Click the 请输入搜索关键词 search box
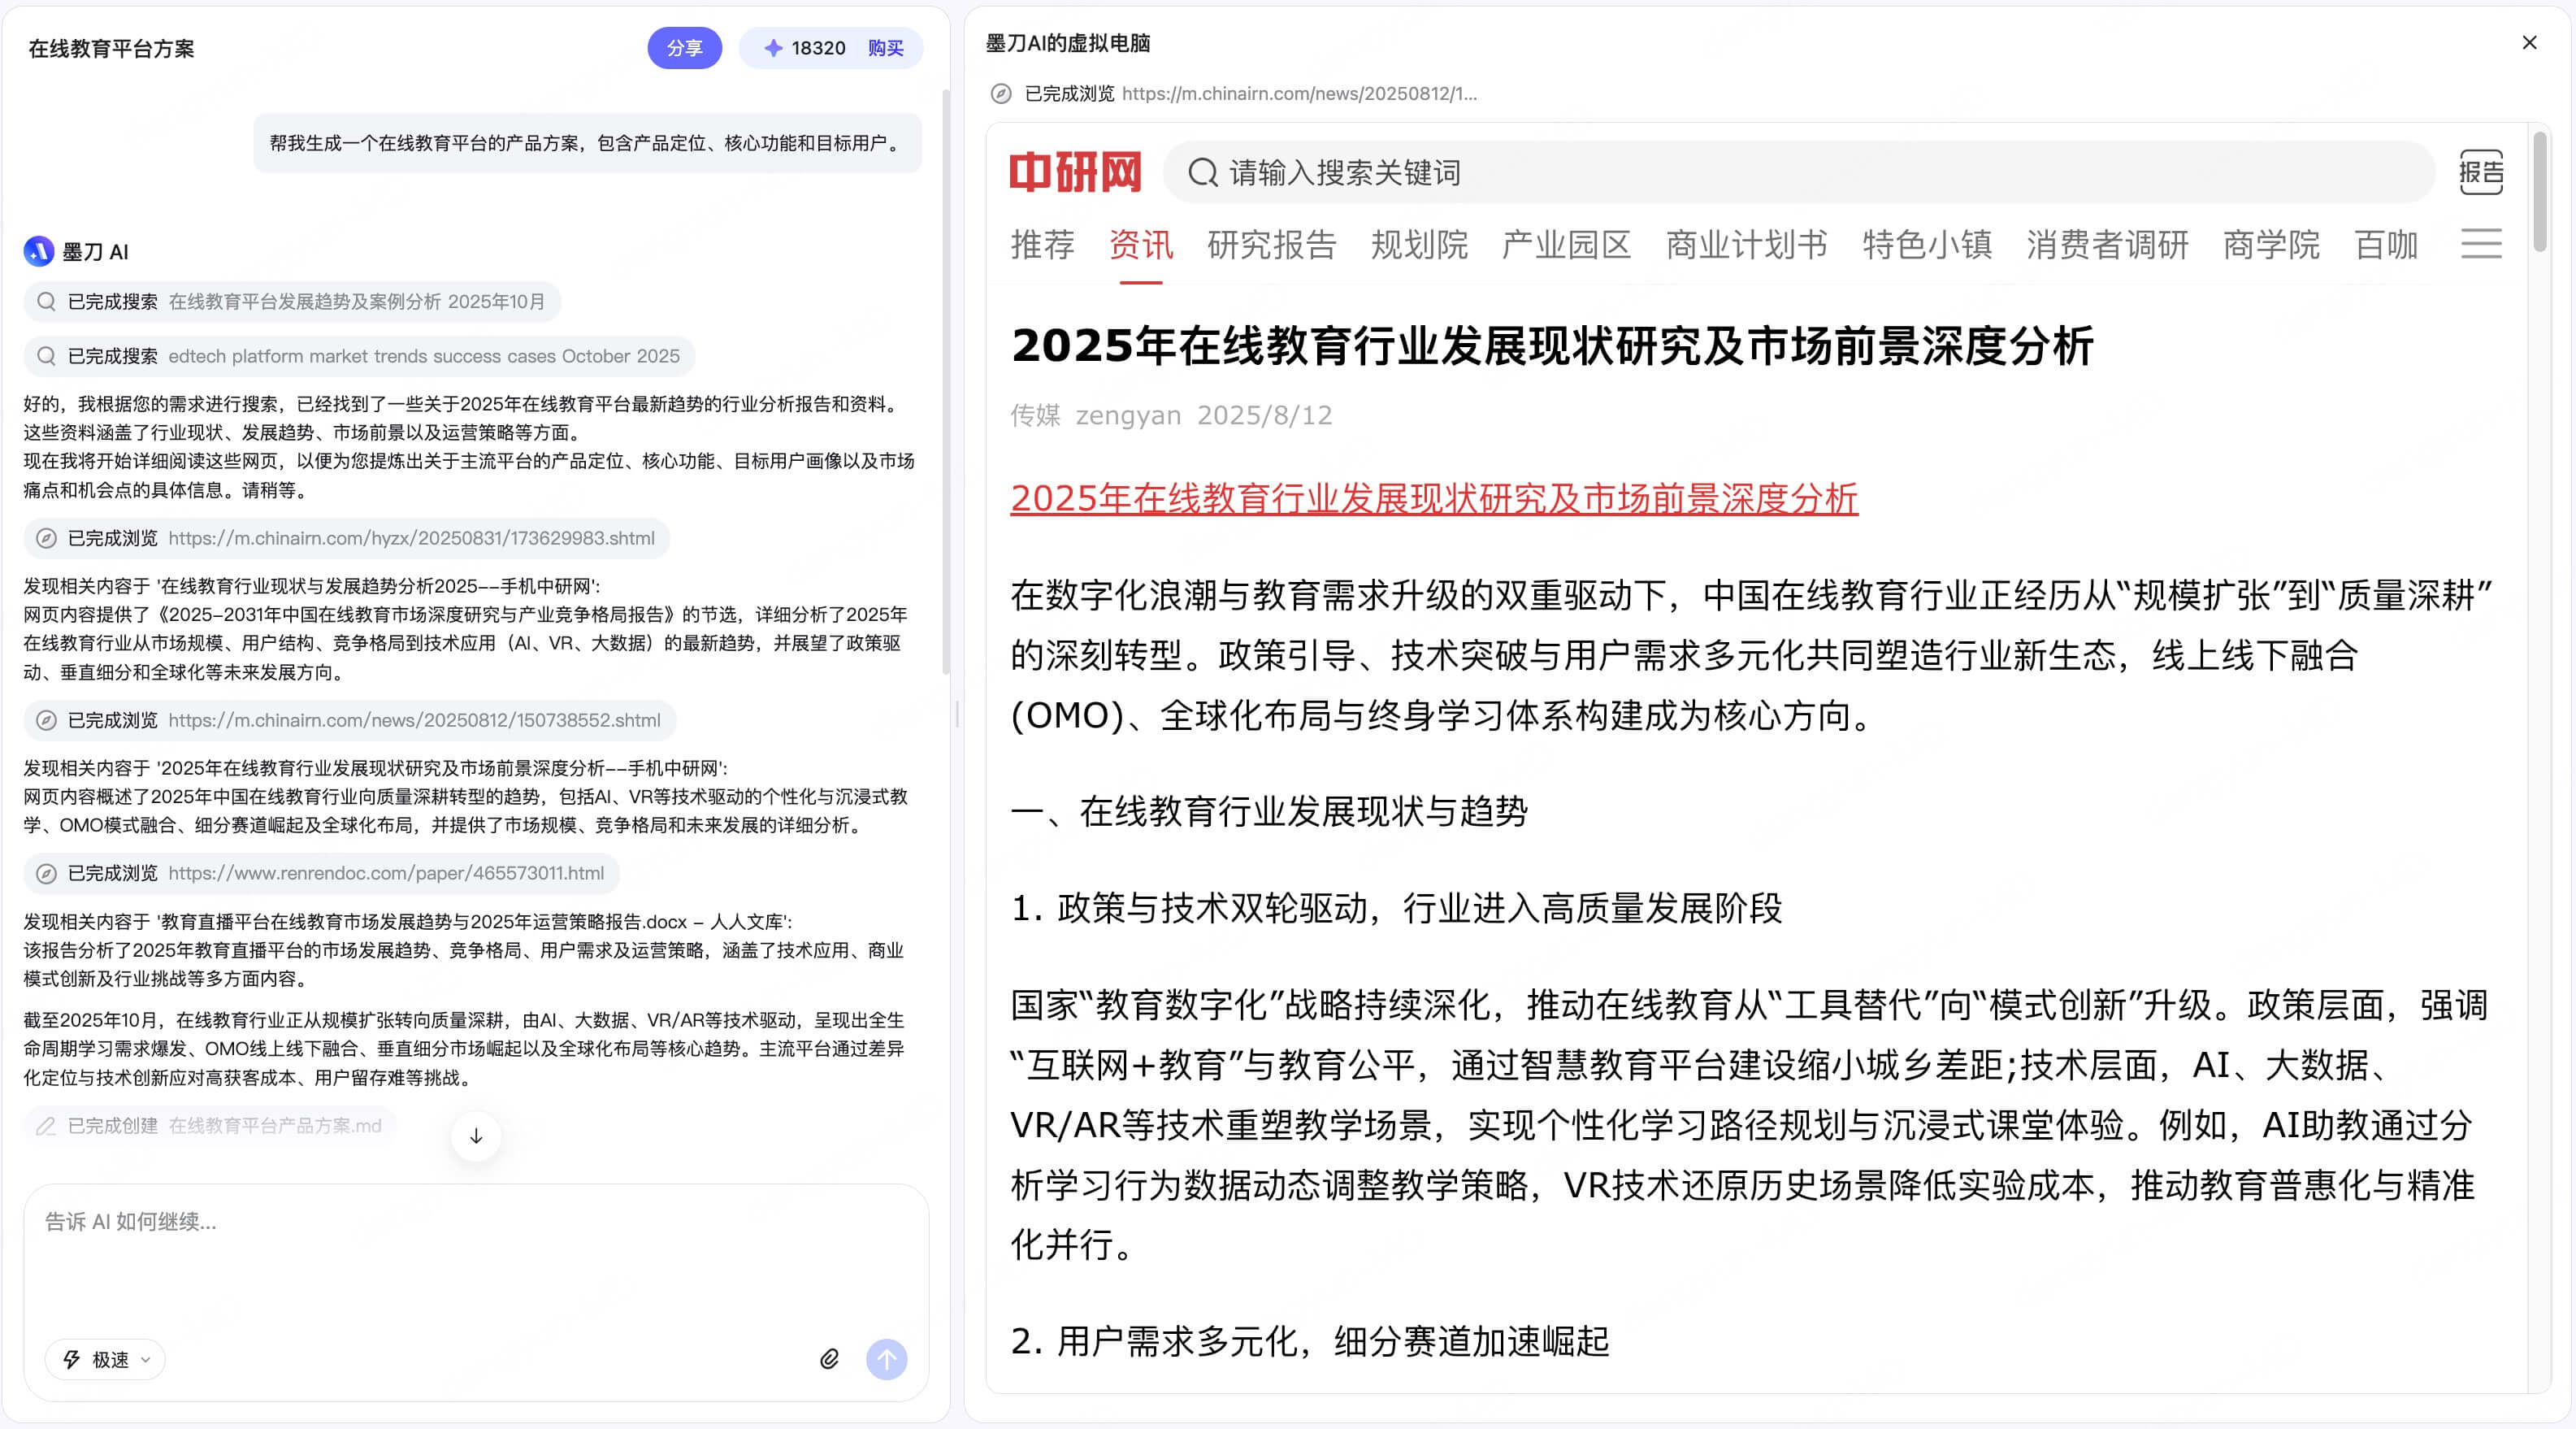Screen dimensions: 2576x1429 (1800, 173)
